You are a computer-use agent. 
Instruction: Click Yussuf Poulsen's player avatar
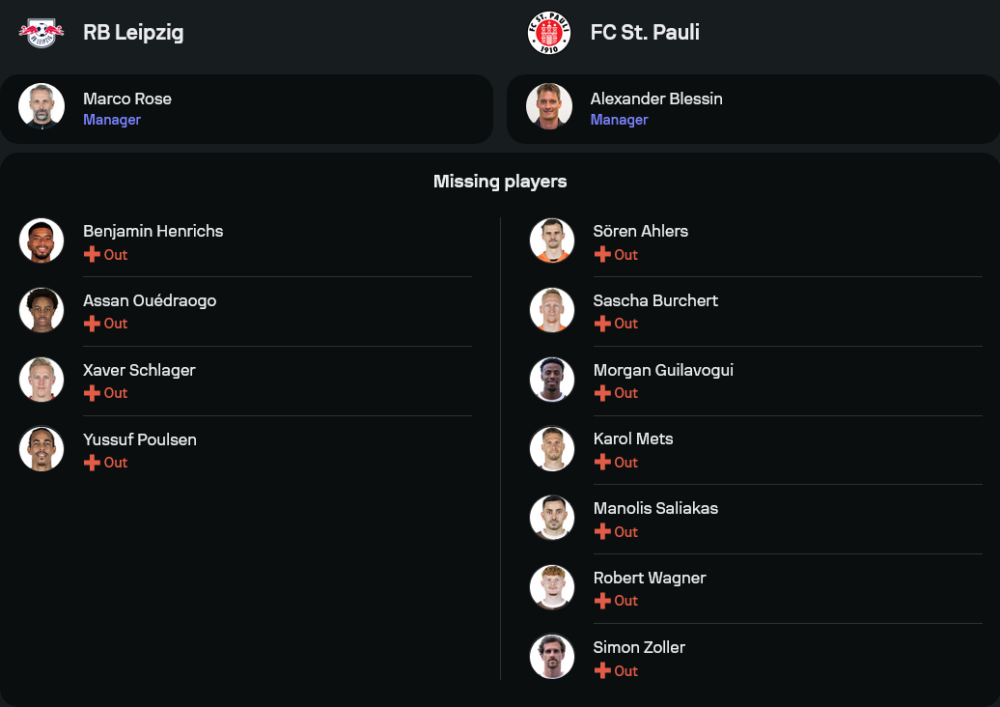point(41,449)
